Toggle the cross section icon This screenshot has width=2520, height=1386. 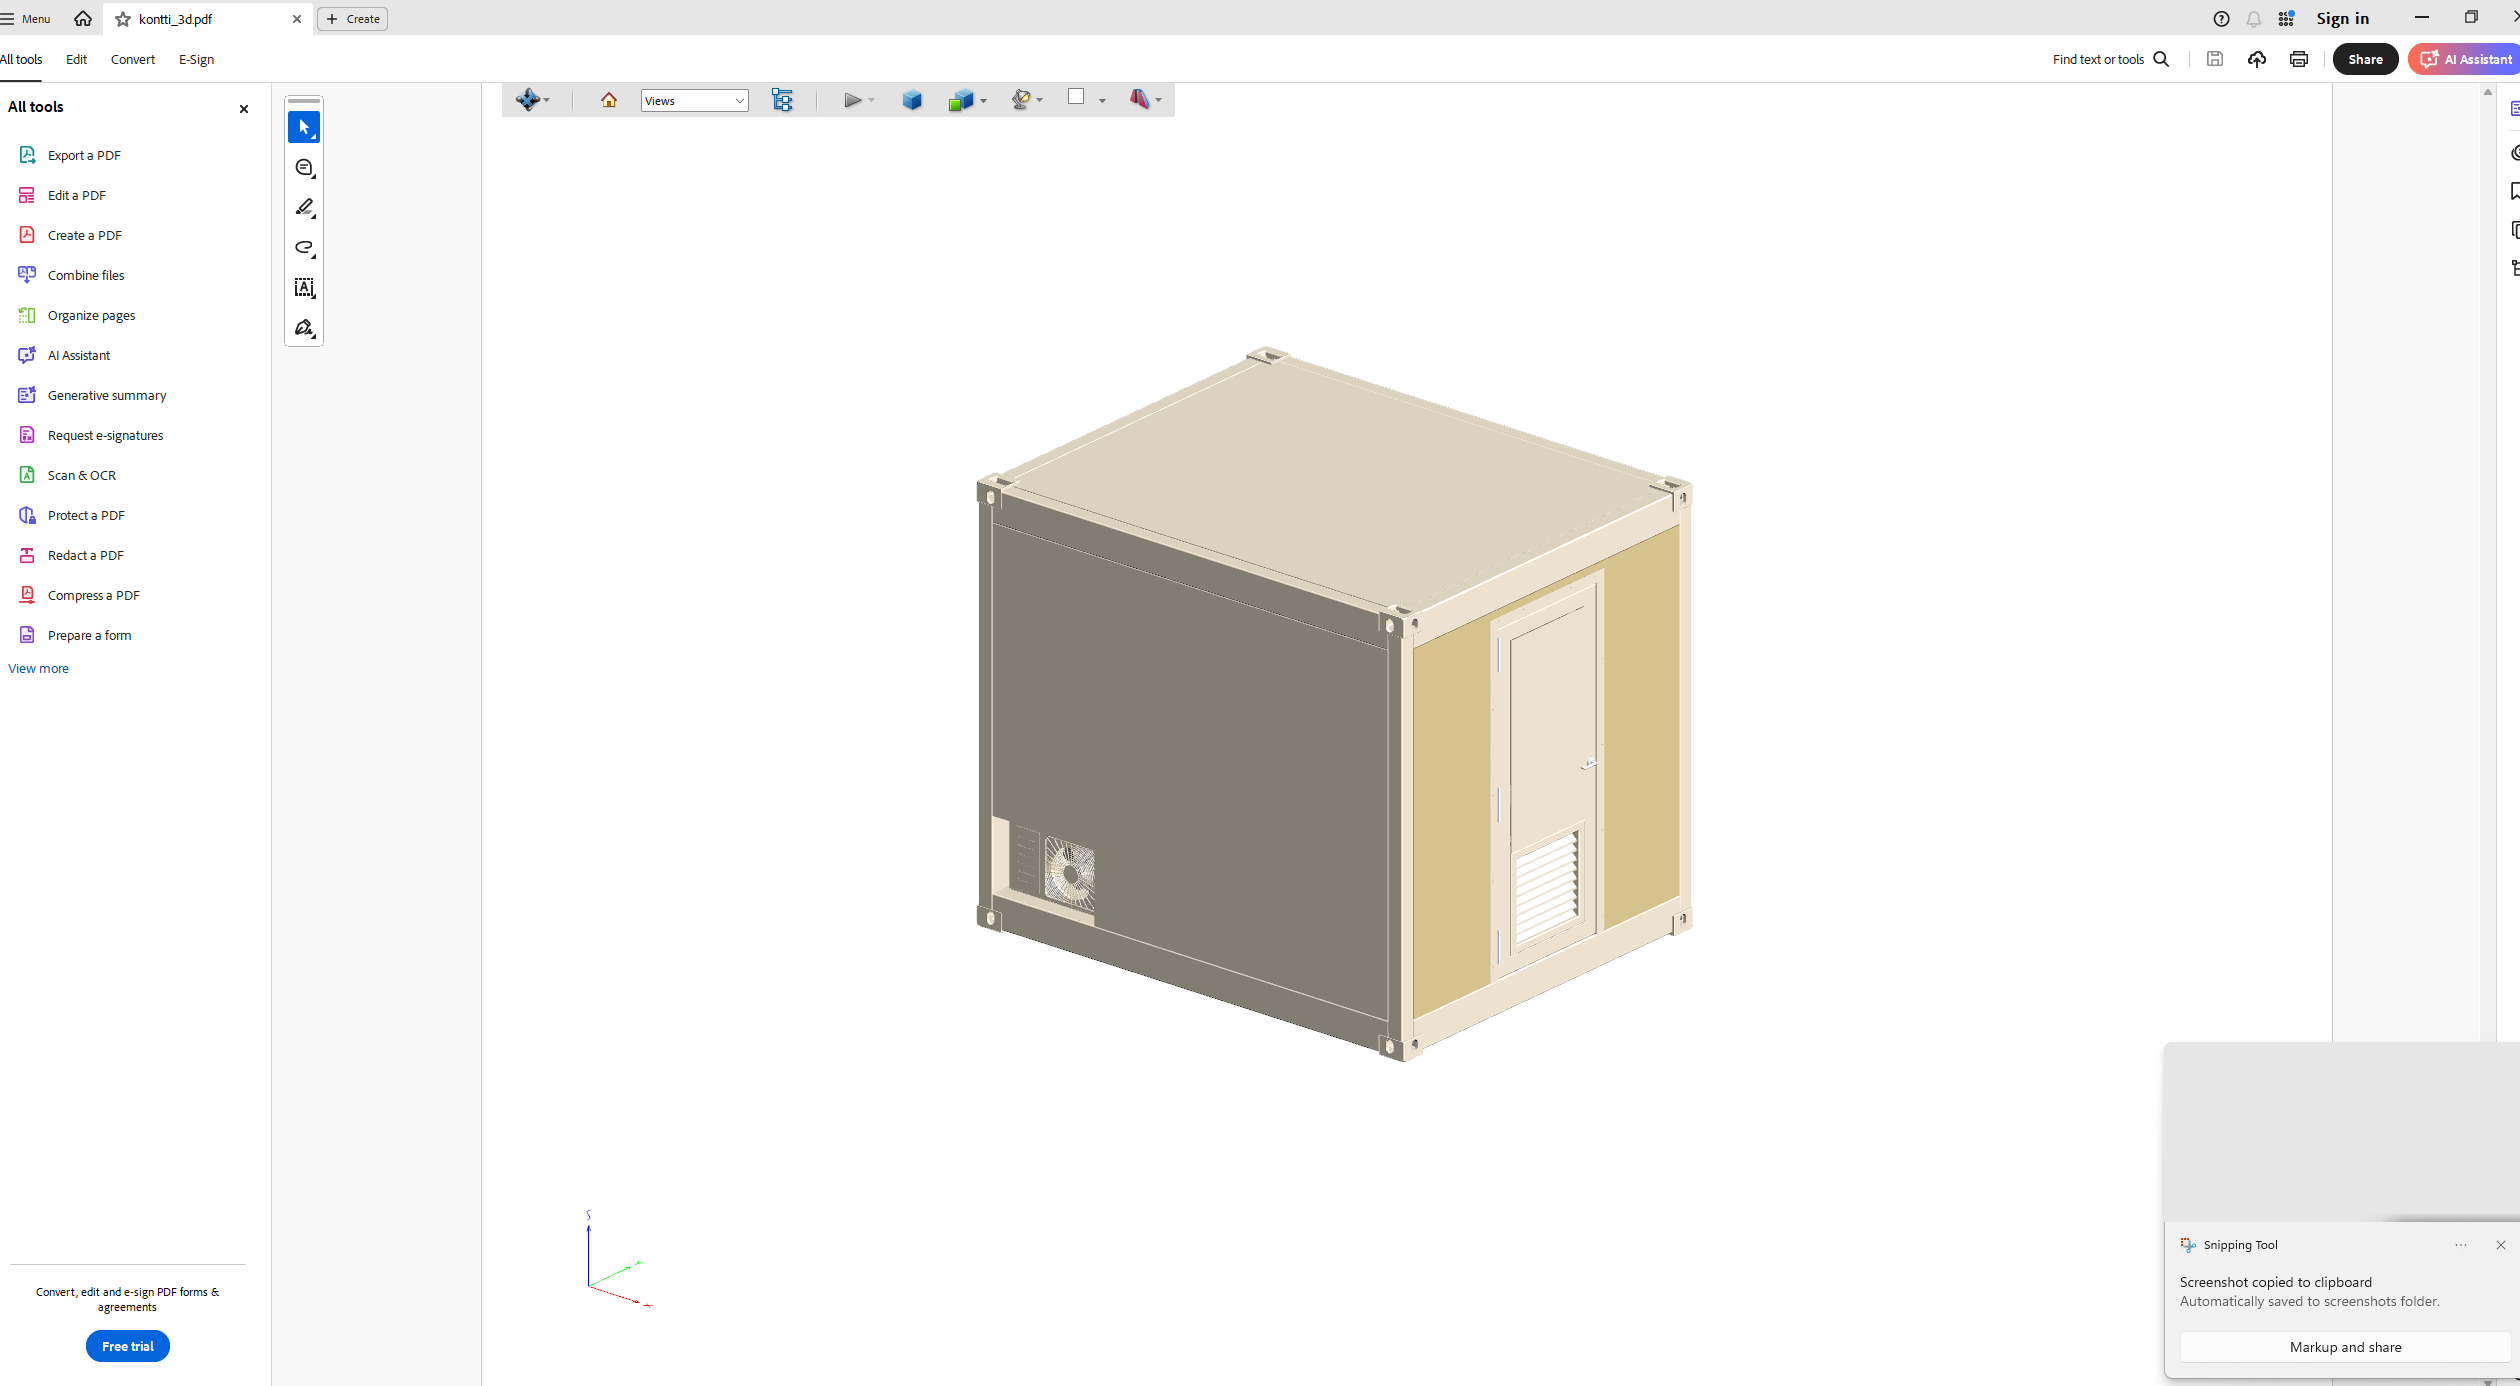click(1139, 100)
